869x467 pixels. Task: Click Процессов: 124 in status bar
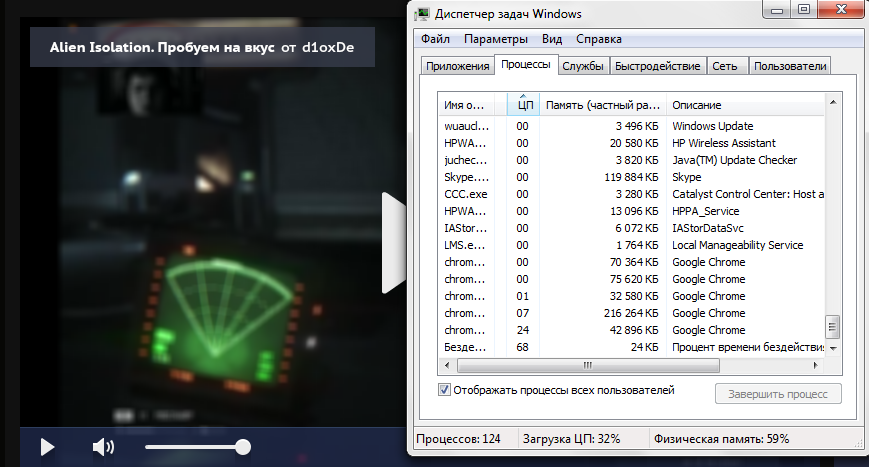pyautogui.click(x=458, y=439)
